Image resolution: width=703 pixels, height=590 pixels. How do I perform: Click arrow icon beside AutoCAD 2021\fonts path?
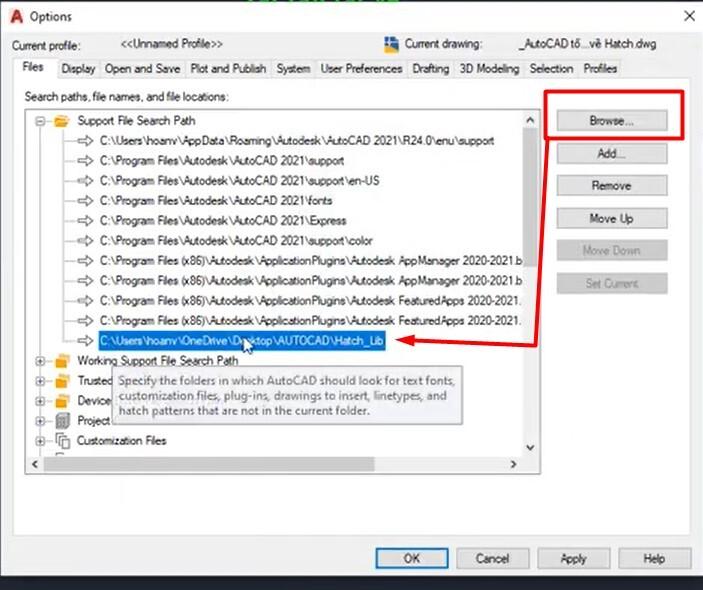[x=85, y=200]
